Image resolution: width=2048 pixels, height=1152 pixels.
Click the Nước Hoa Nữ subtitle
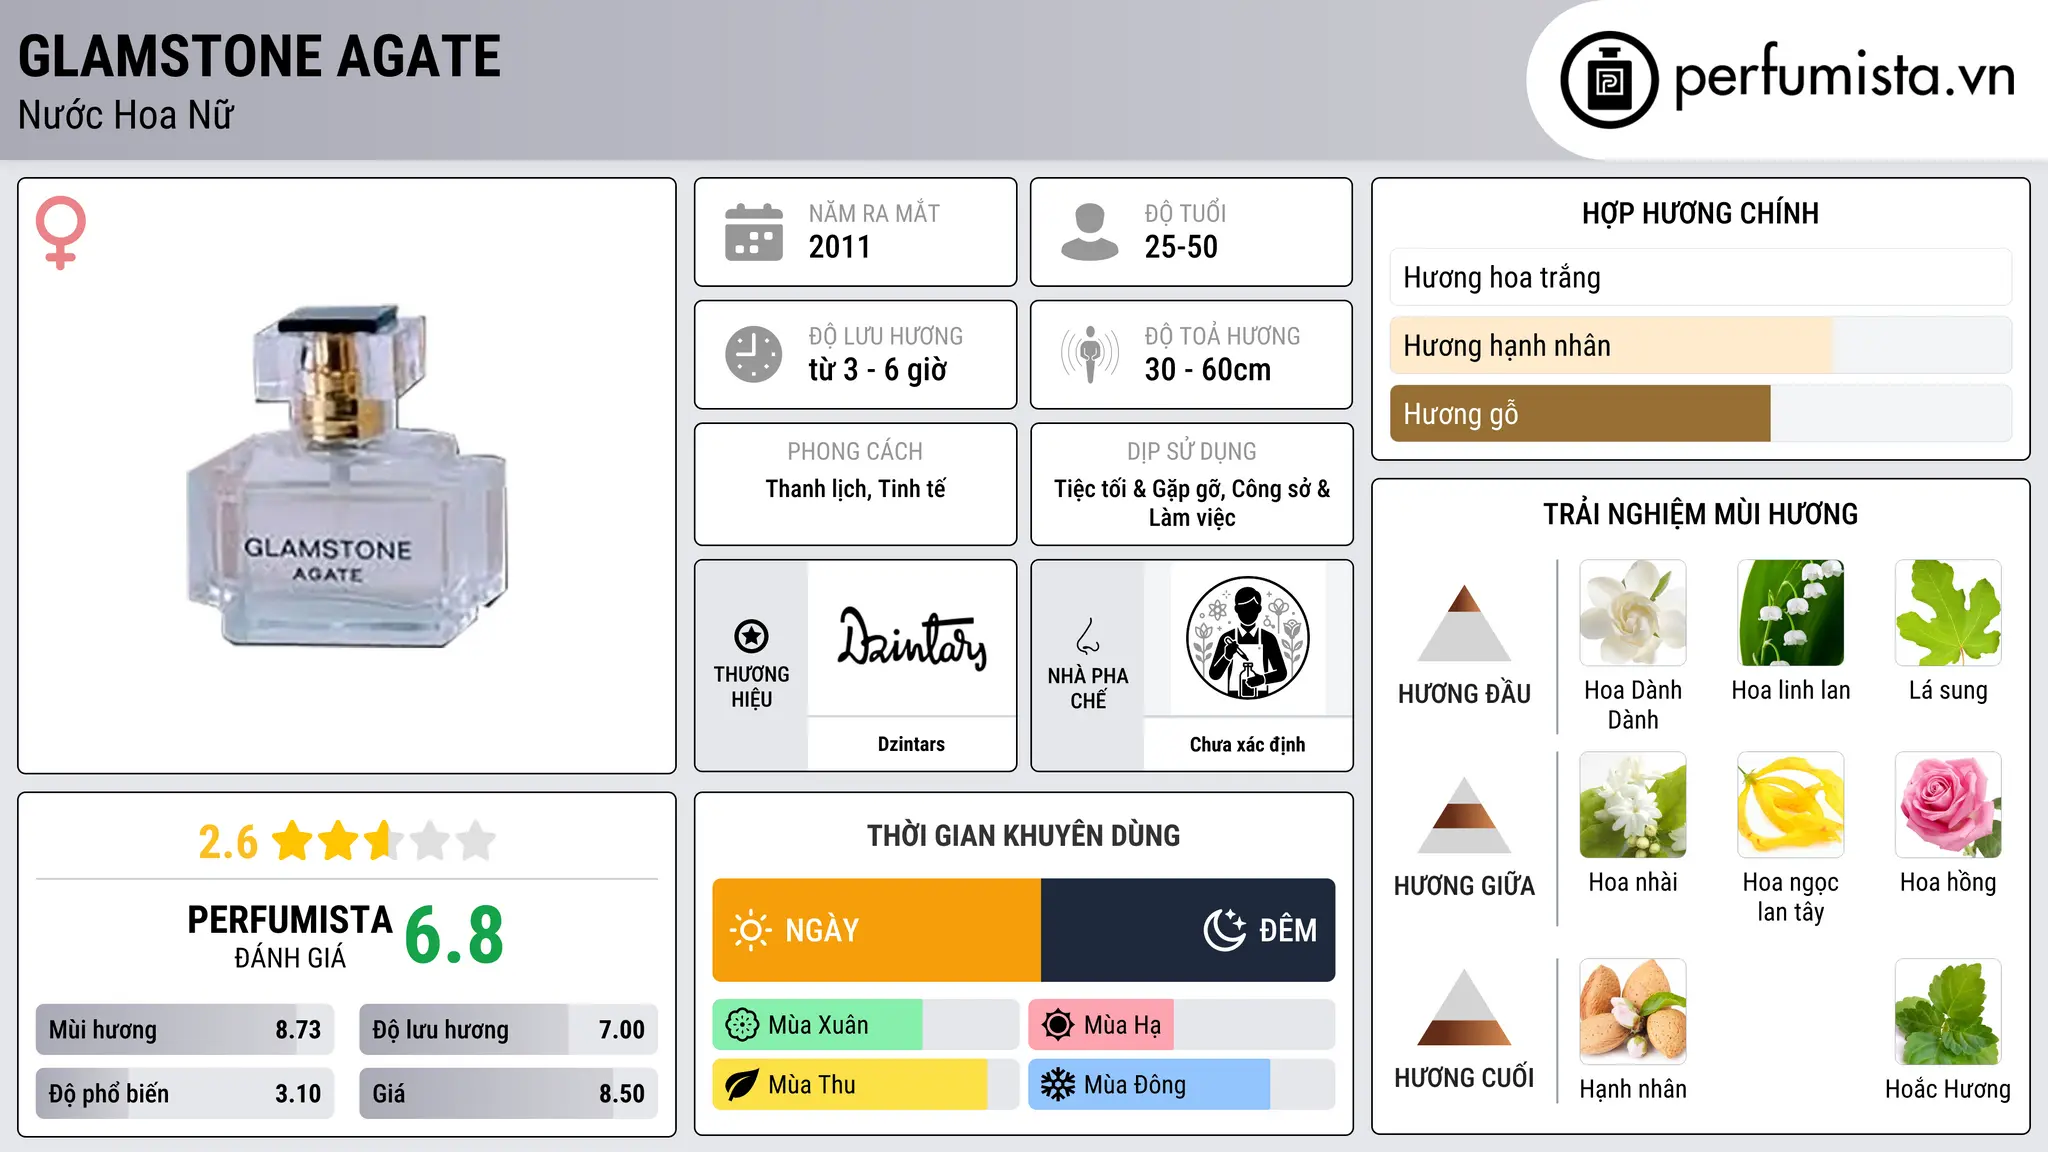[126, 115]
